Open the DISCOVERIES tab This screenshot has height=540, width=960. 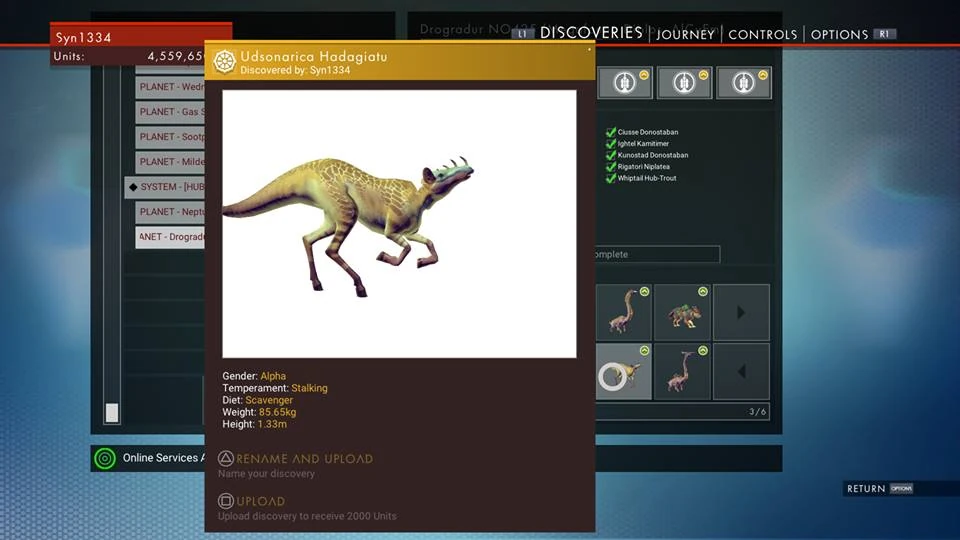(591, 33)
